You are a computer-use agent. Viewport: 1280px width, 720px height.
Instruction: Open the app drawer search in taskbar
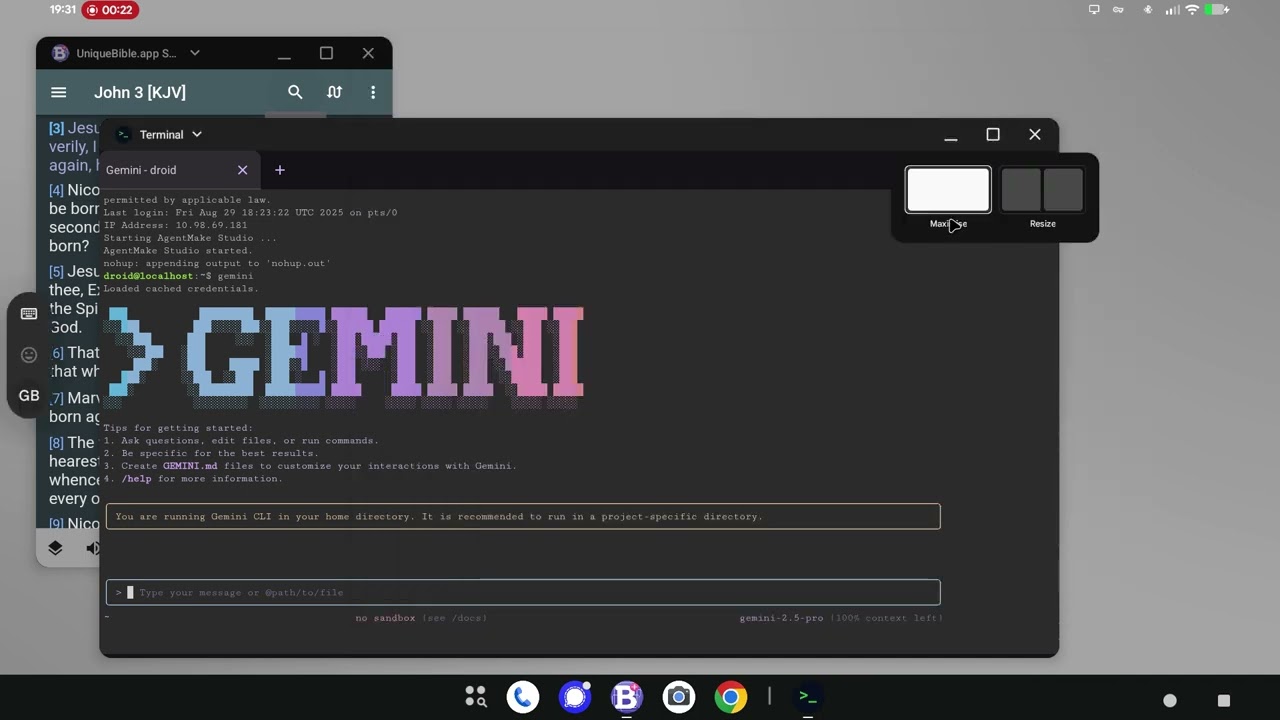point(476,697)
